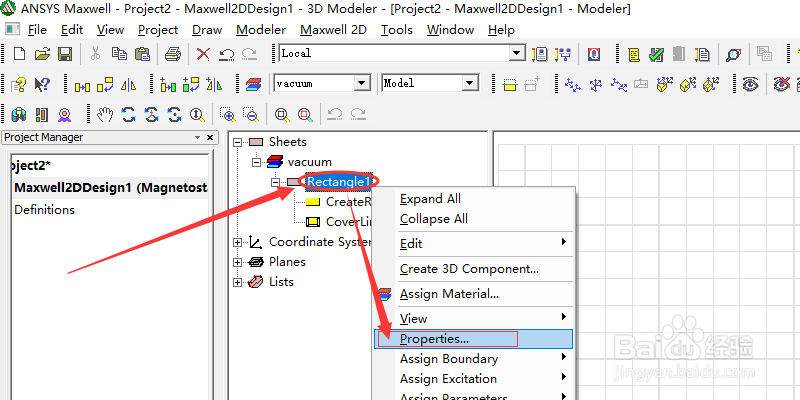Delete selection with the red X icon
This screenshot has width=800, height=400.
[x=203, y=54]
